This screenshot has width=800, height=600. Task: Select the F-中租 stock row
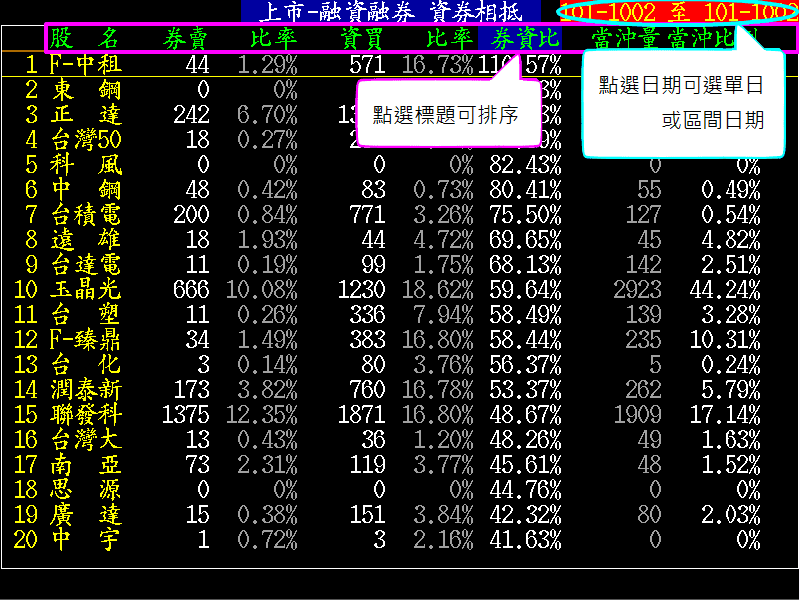tap(84, 65)
